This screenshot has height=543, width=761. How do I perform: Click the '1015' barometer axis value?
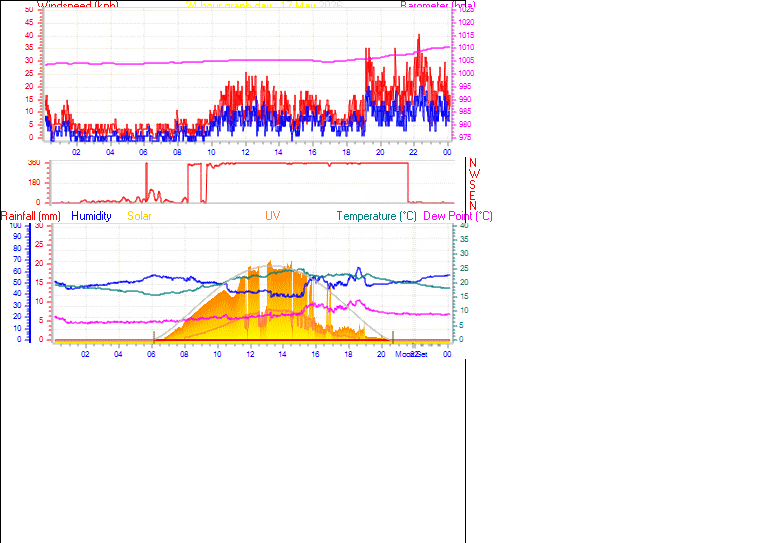466,35
